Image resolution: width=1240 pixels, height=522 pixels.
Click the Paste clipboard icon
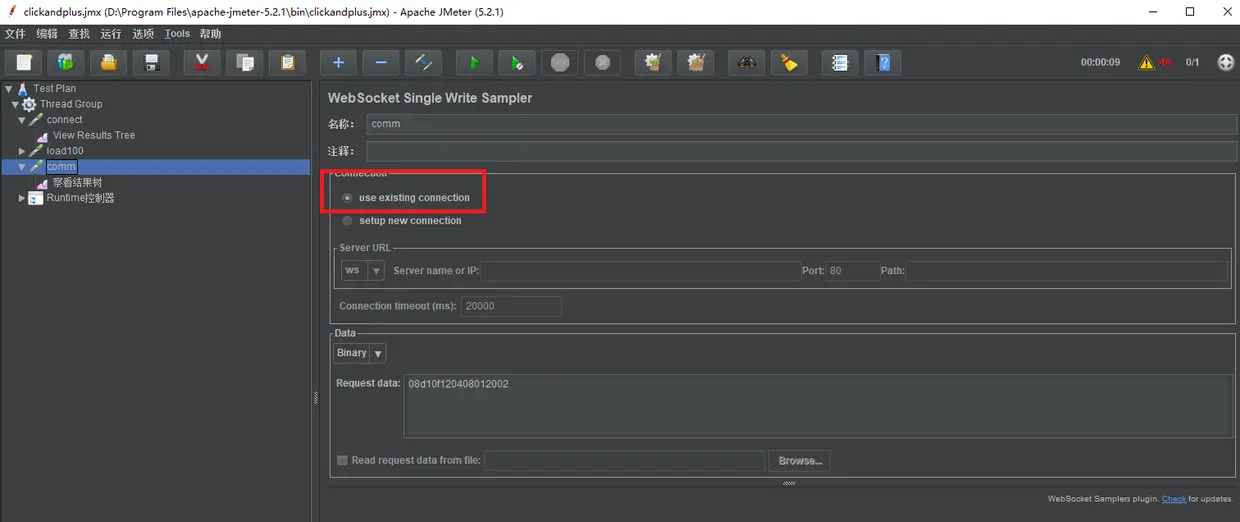tap(287, 62)
